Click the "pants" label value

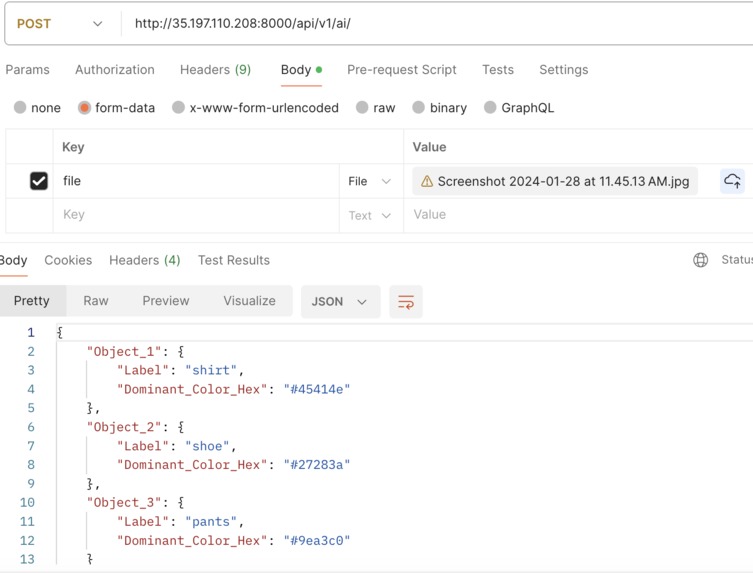[211, 522]
